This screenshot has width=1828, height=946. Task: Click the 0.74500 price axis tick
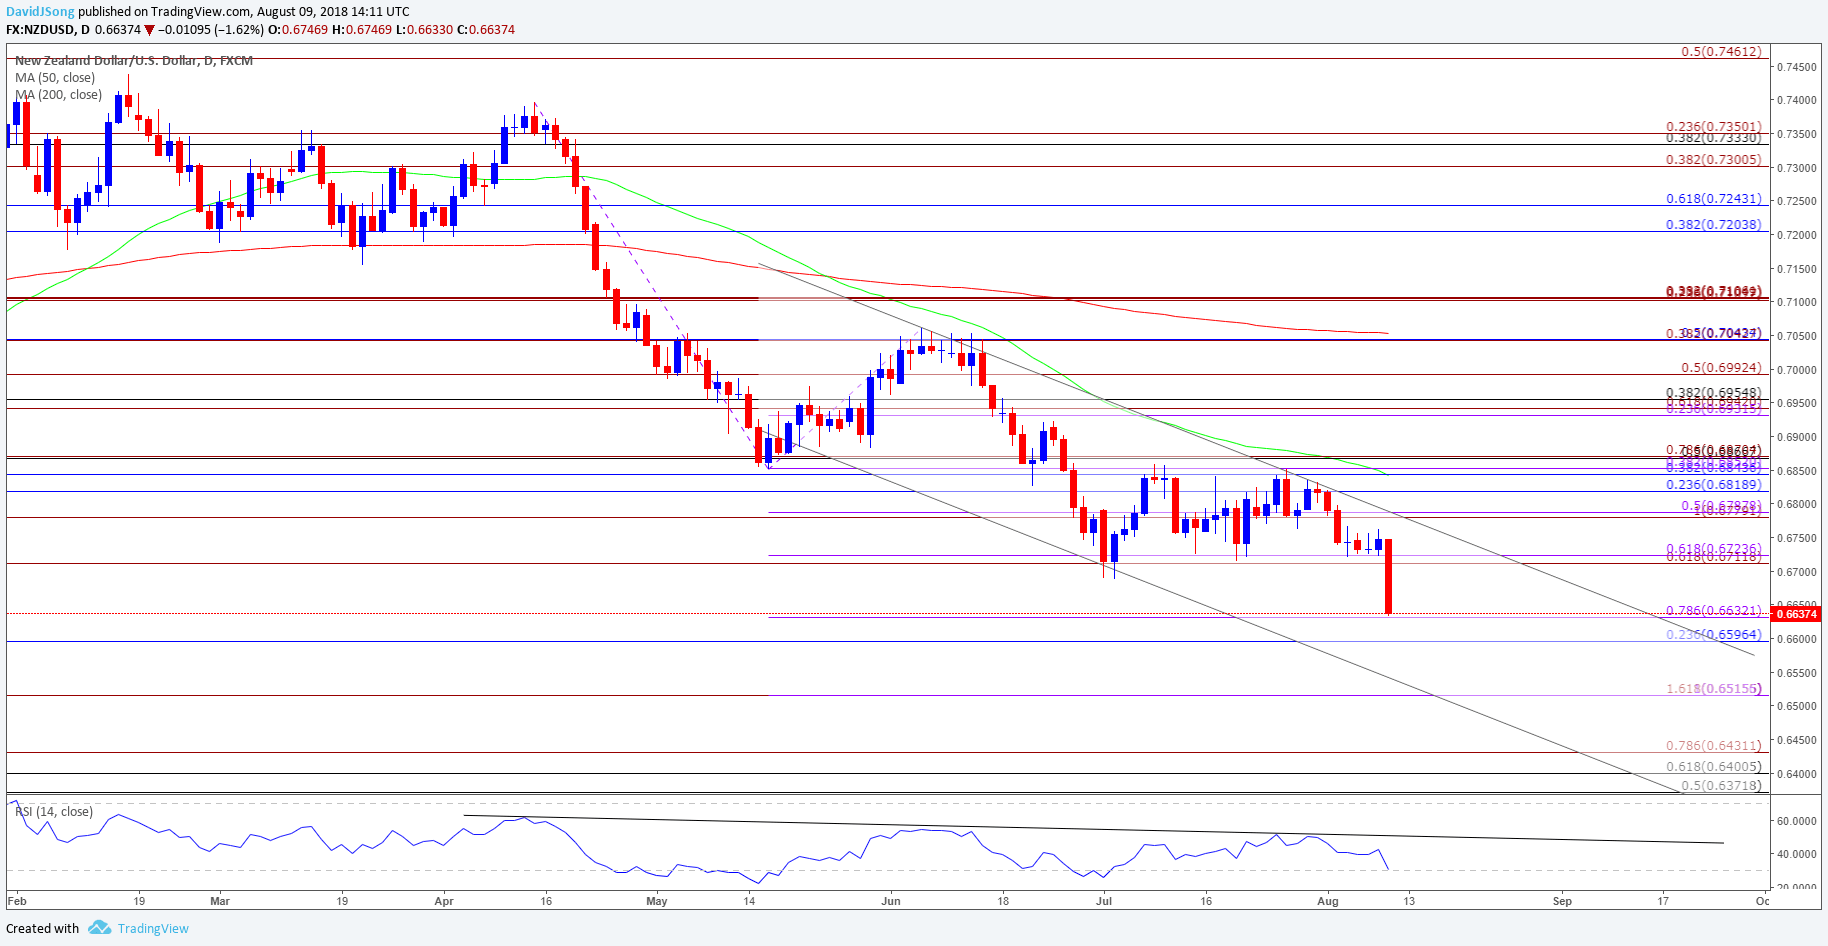coord(1797,67)
